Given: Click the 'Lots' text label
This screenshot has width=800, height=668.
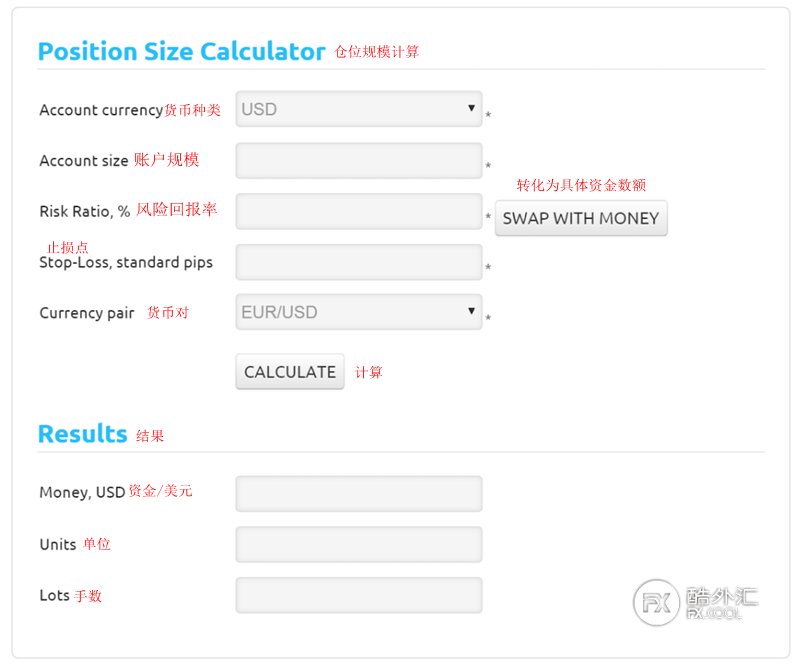Looking at the screenshot, I should (54, 596).
